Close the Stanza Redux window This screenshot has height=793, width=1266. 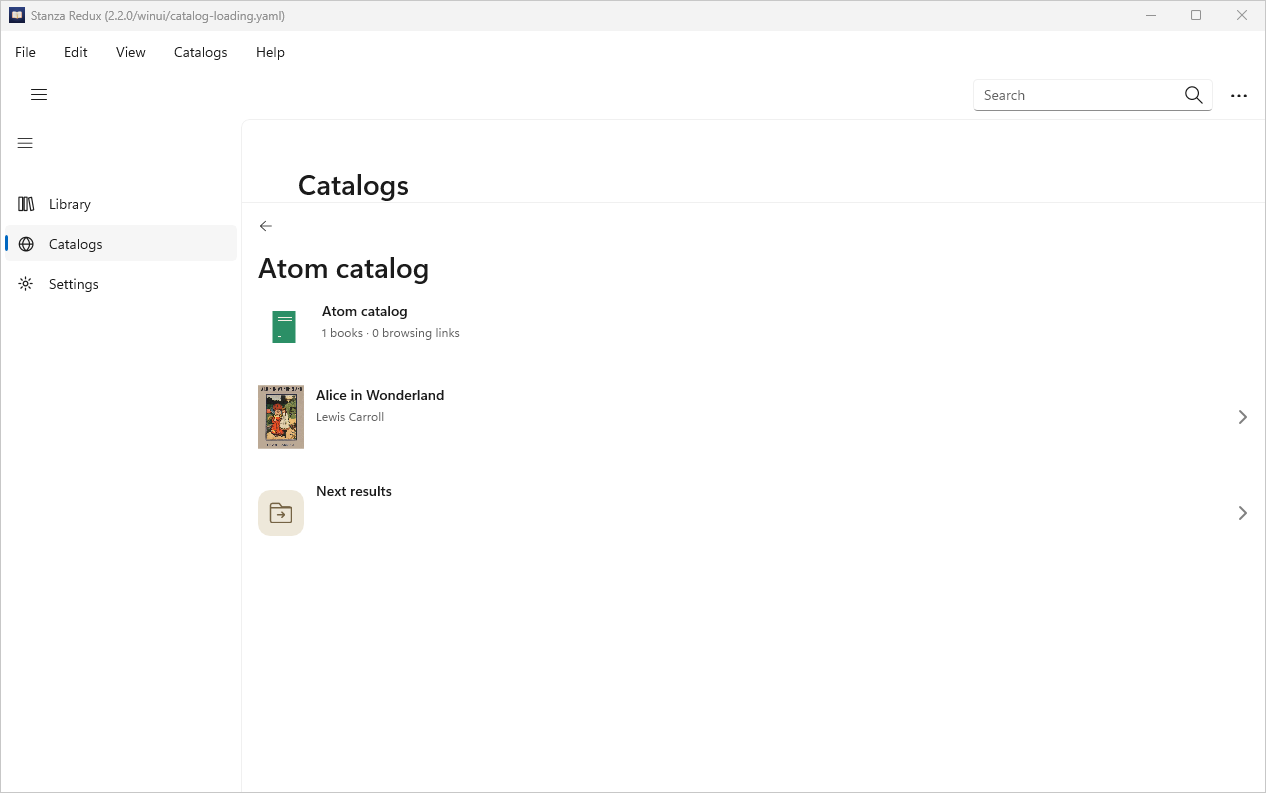point(1242,15)
